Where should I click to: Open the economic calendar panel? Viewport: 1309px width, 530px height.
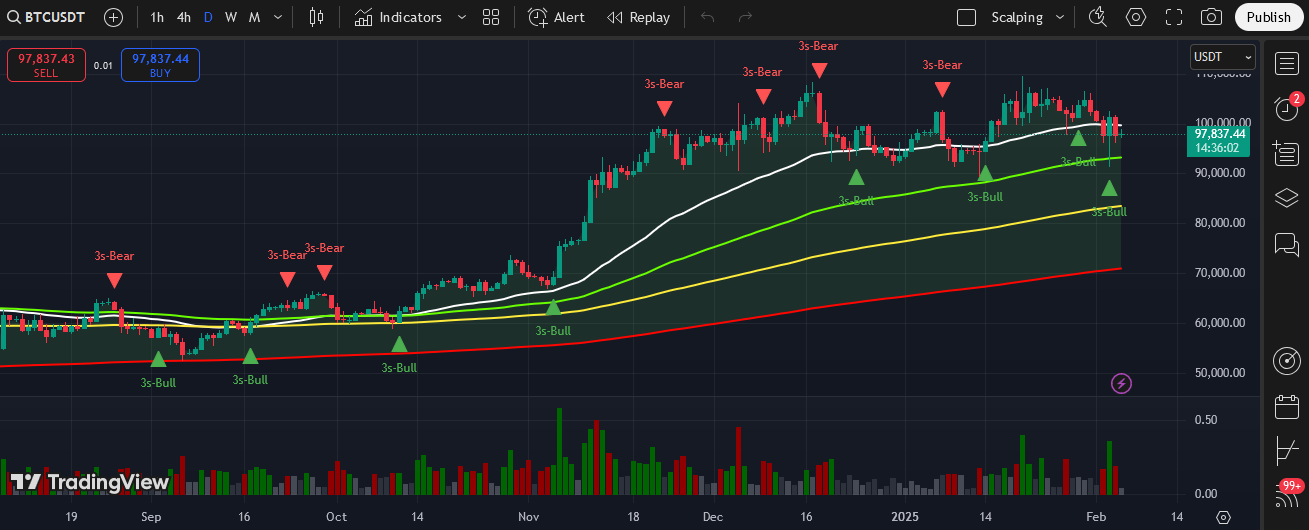point(1286,407)
